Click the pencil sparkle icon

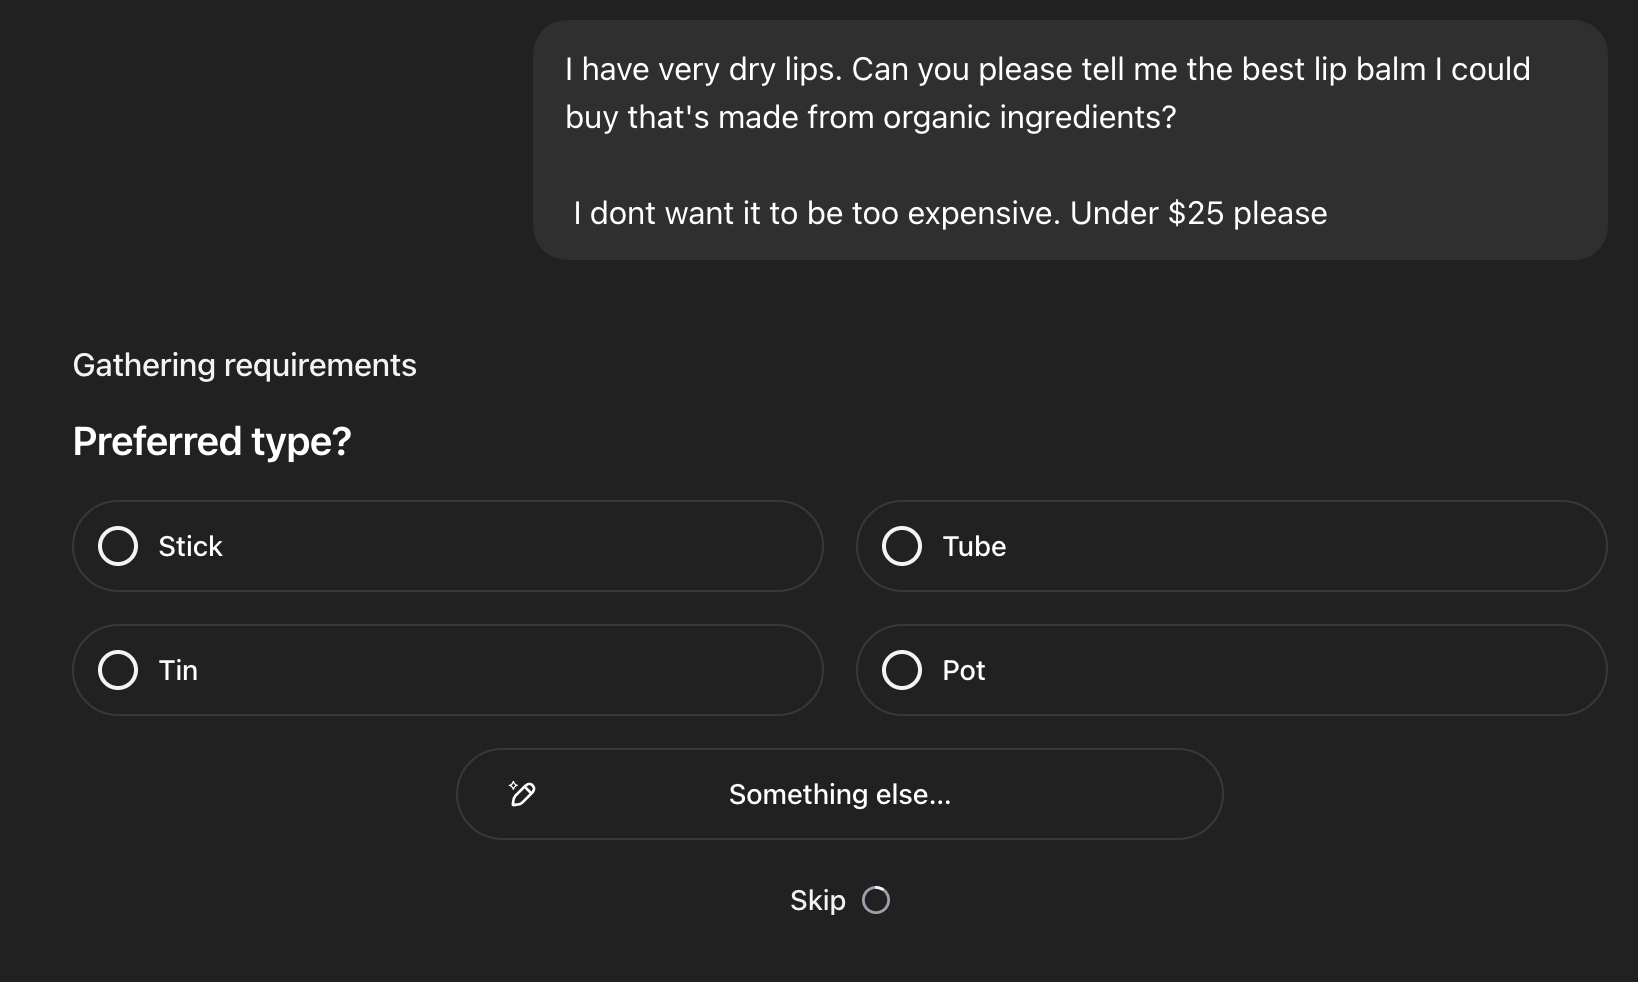[522, 794]
